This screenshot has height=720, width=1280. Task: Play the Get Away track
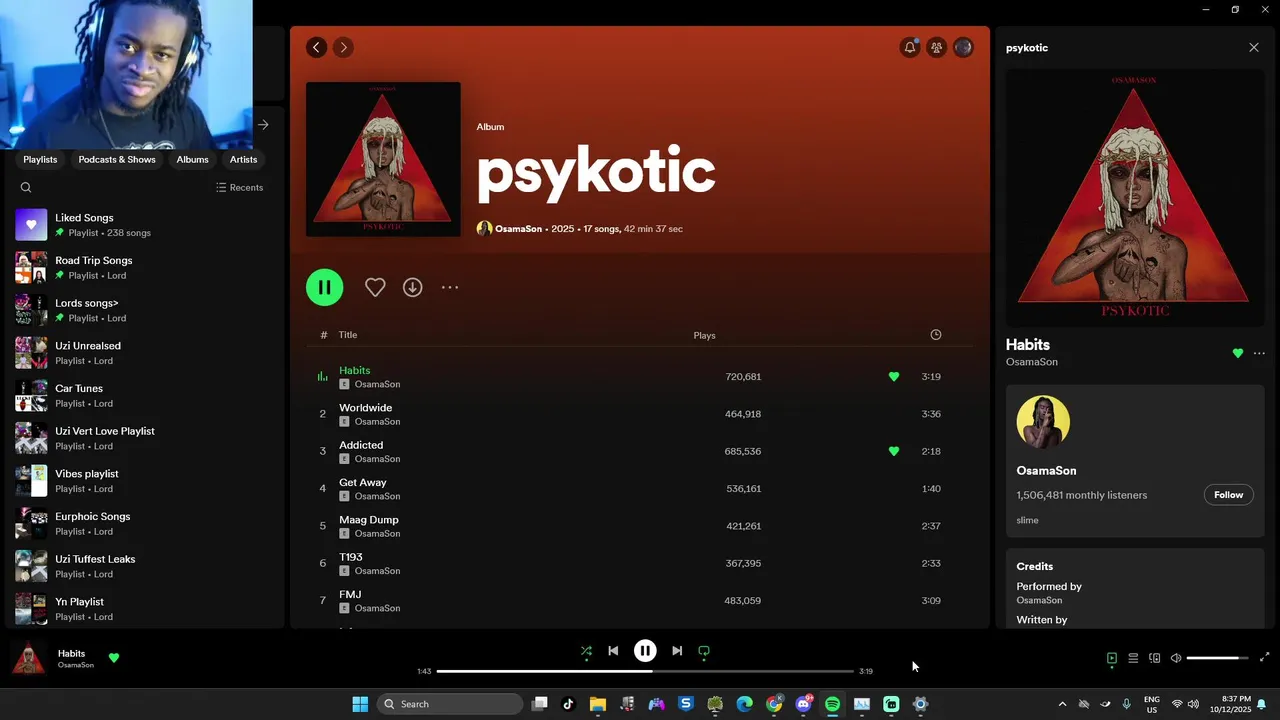click(640, 489)
